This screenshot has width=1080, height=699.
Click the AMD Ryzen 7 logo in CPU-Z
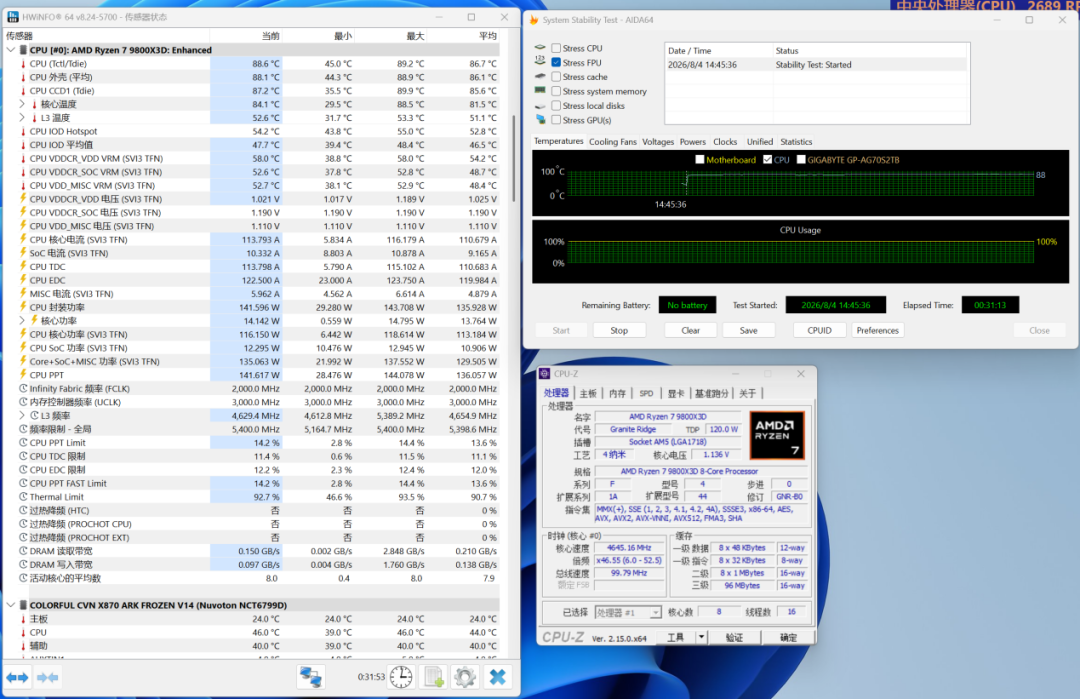[x=777, y=435]
